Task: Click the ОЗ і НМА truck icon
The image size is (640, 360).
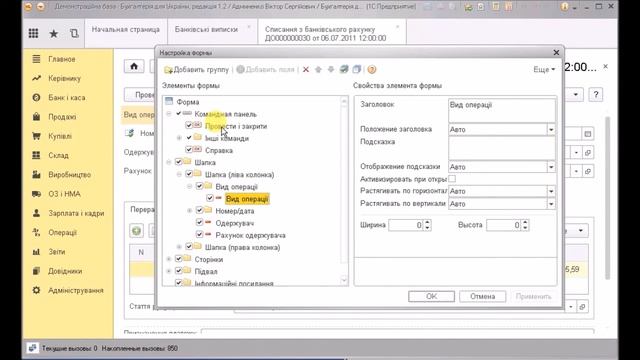Action: pos(36,194)
